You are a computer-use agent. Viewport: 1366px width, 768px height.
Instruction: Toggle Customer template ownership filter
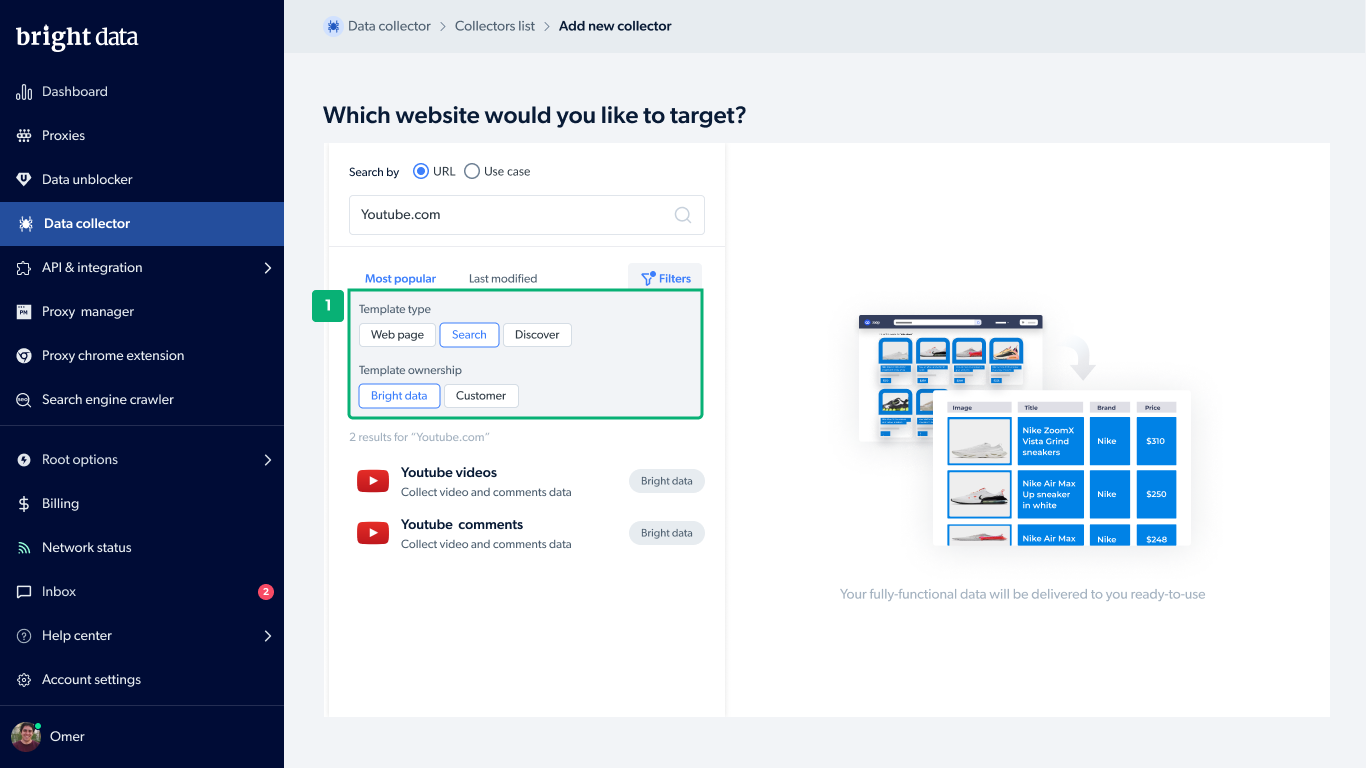(x=481, y=396)
